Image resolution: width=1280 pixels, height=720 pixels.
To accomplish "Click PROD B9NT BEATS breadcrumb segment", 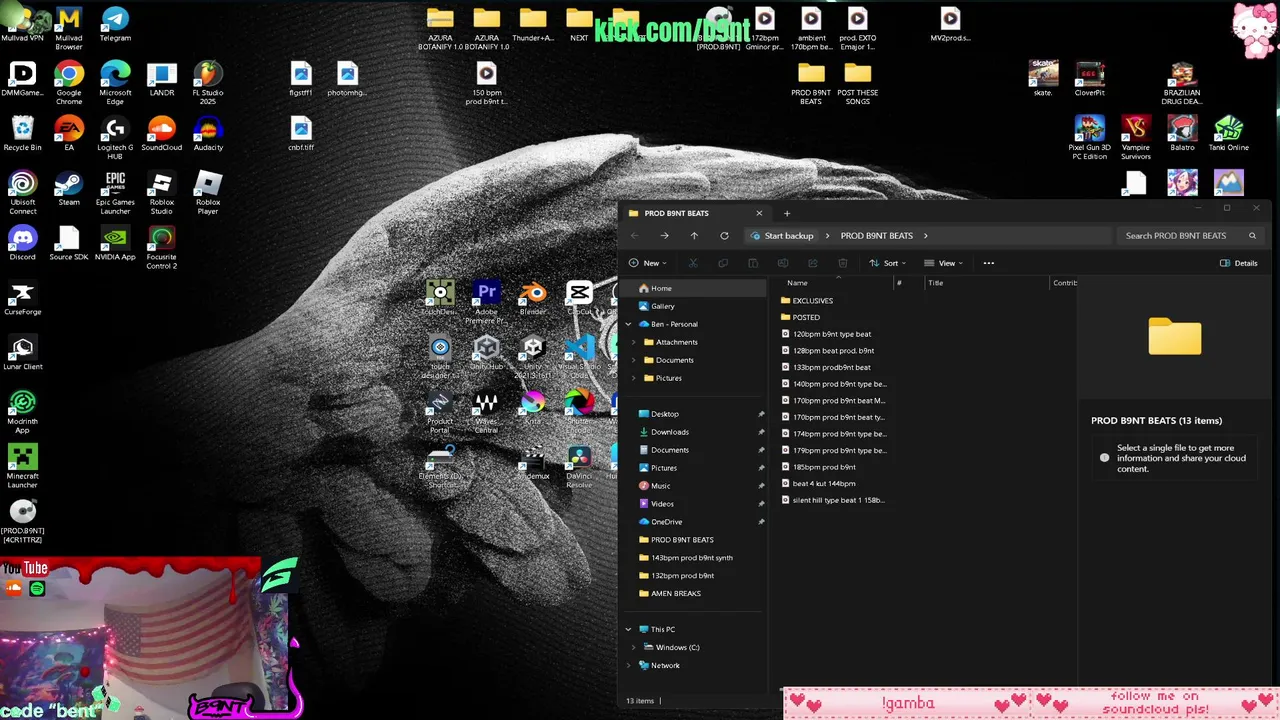I will point(877,236).
